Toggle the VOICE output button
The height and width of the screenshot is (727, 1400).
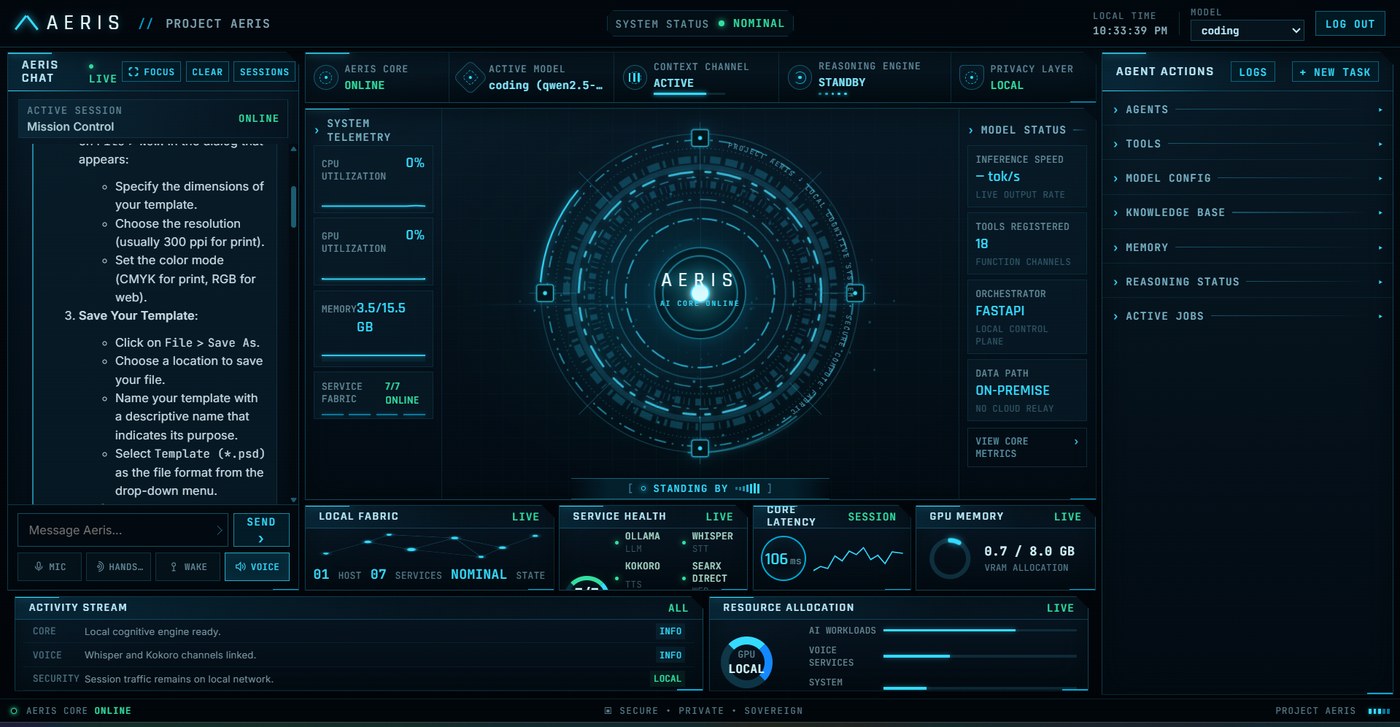(x=257, y=567)
